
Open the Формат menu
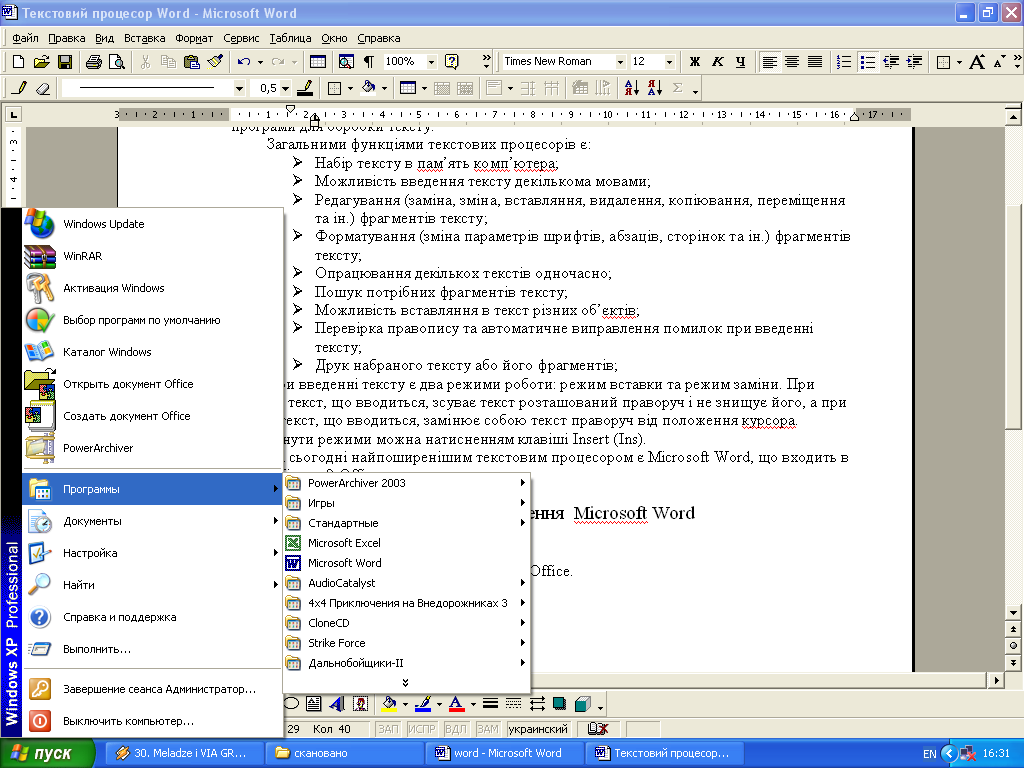click(x=194, y=38)
